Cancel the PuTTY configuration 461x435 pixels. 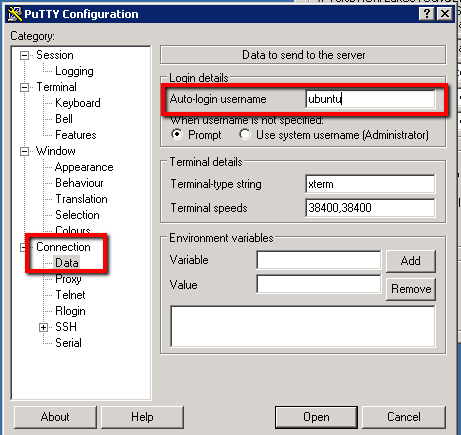click(x=404, y=417)
